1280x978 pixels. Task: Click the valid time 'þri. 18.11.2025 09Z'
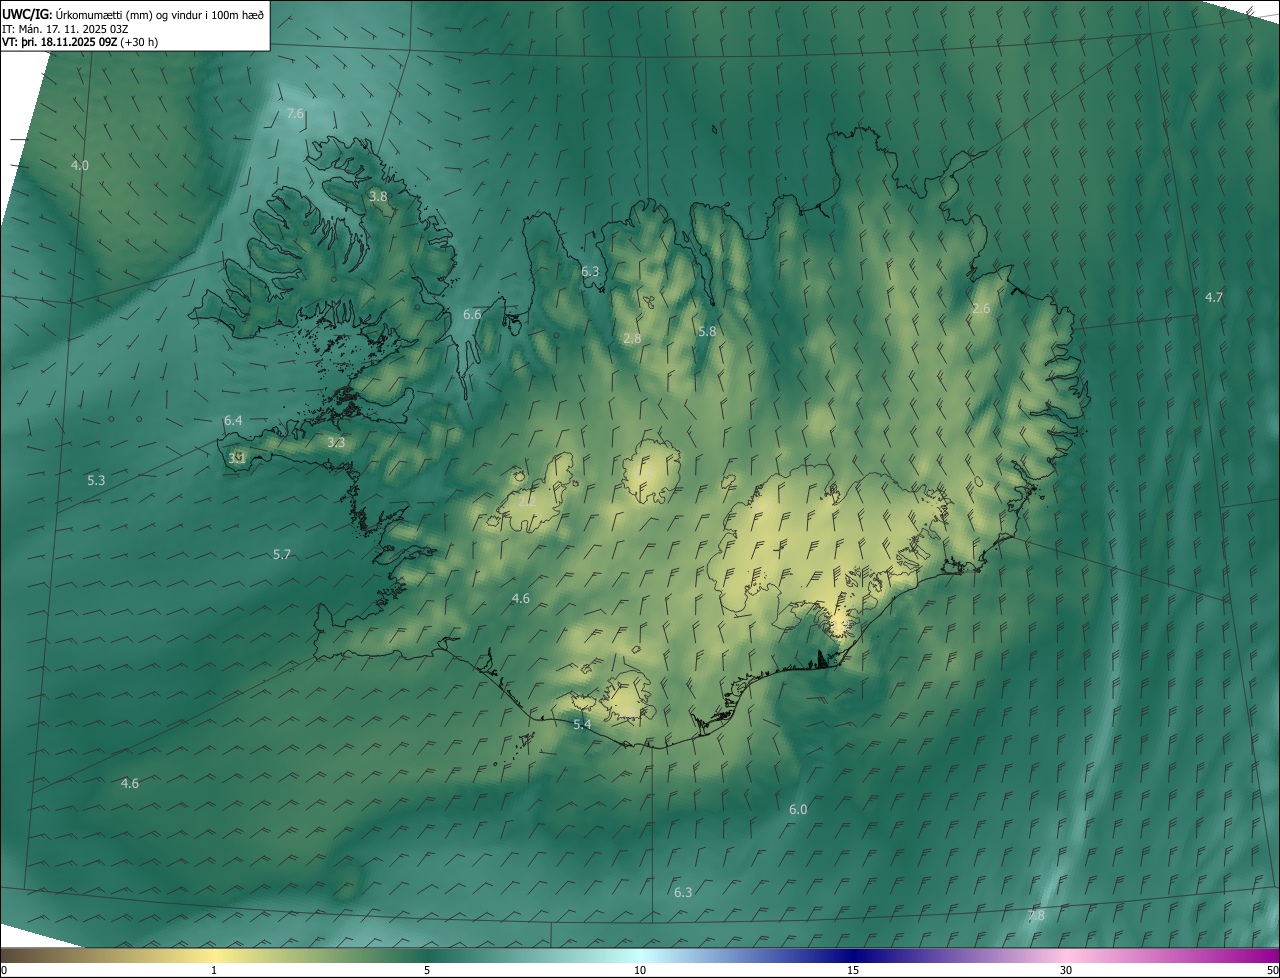70,42
